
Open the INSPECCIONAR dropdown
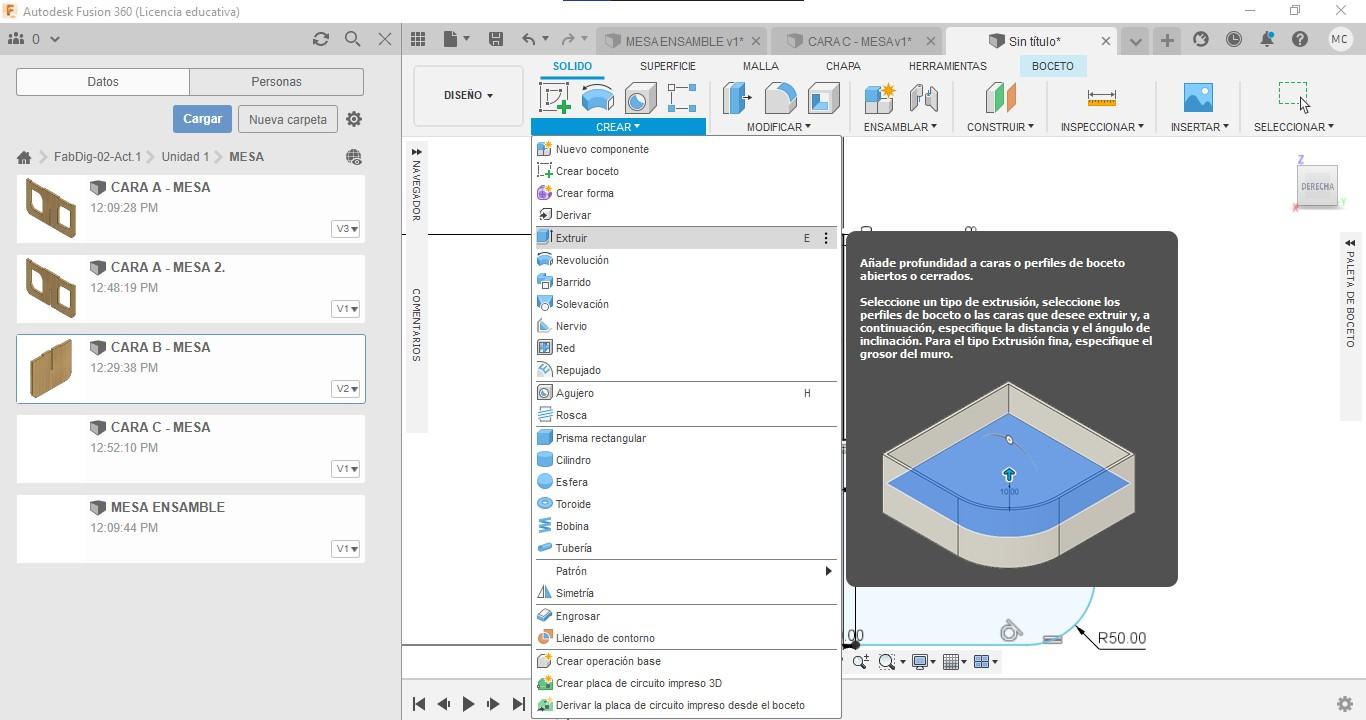point(1102,127)
